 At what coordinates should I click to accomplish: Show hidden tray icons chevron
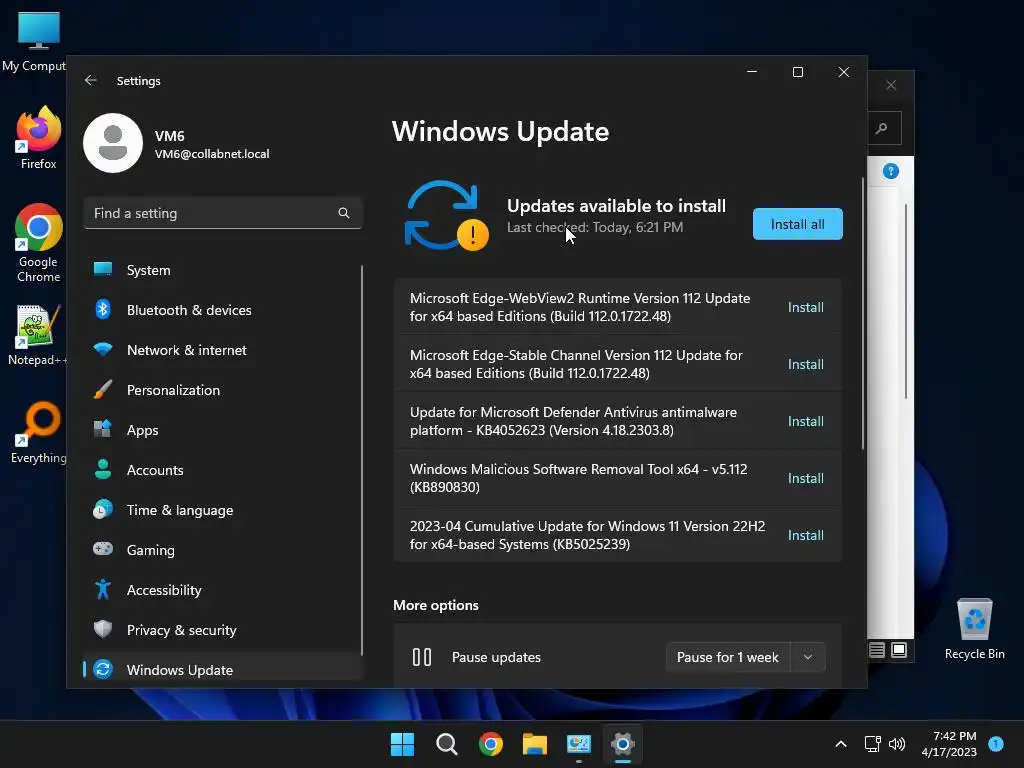pos(841,744)
